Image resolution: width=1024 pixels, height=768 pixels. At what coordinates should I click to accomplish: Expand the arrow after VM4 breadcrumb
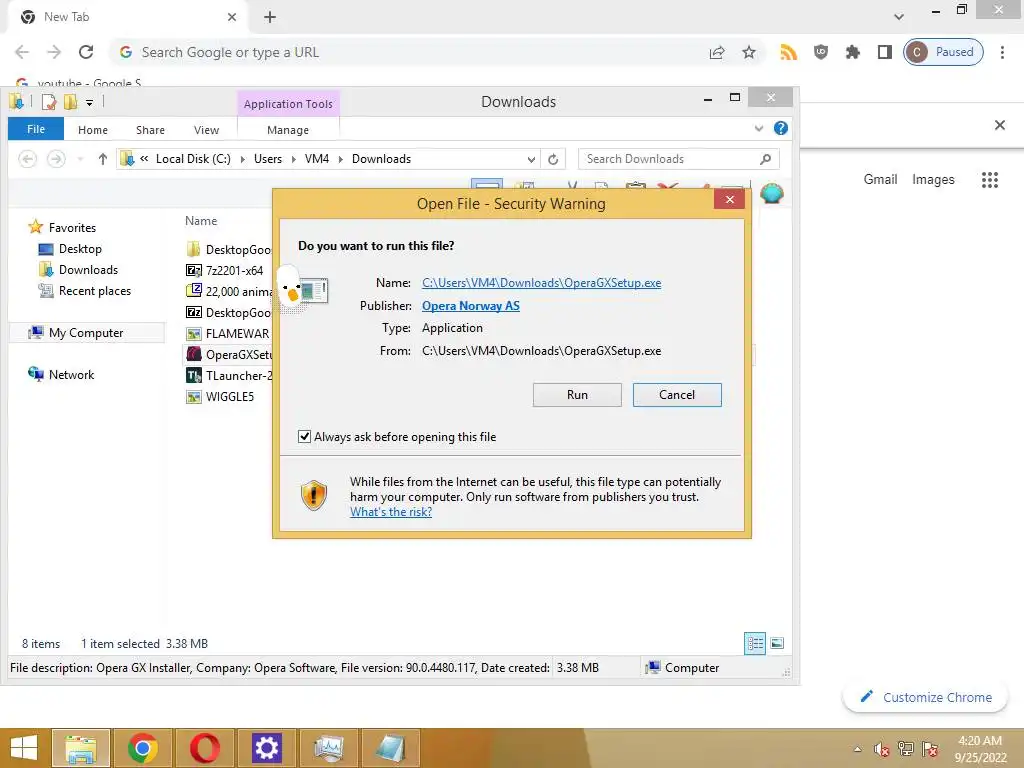pyautogui.click(x=340, y=159)
